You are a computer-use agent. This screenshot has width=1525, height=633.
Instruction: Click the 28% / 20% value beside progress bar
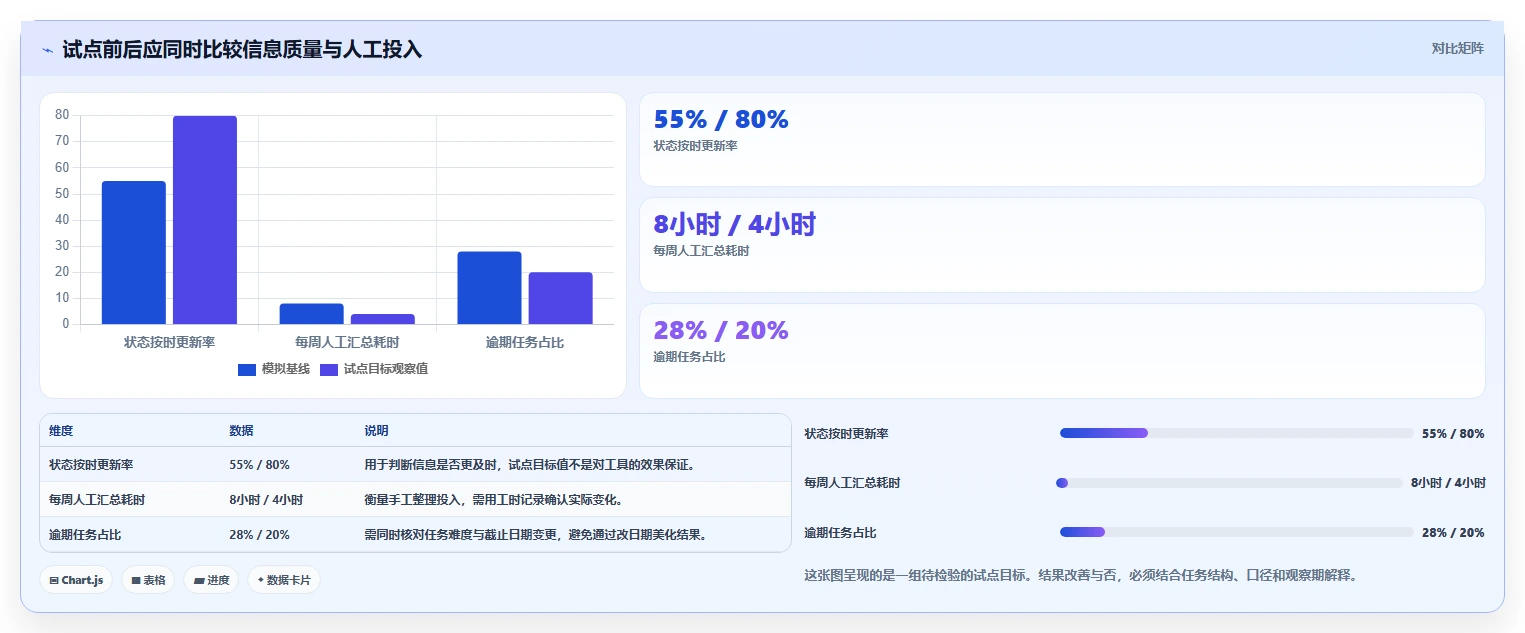1453,533
